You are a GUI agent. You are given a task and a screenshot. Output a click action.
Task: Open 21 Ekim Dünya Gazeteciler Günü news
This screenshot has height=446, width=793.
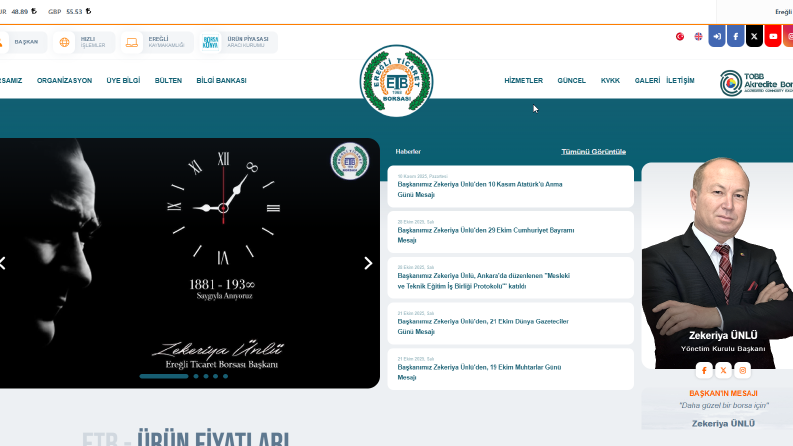point(510,323)
